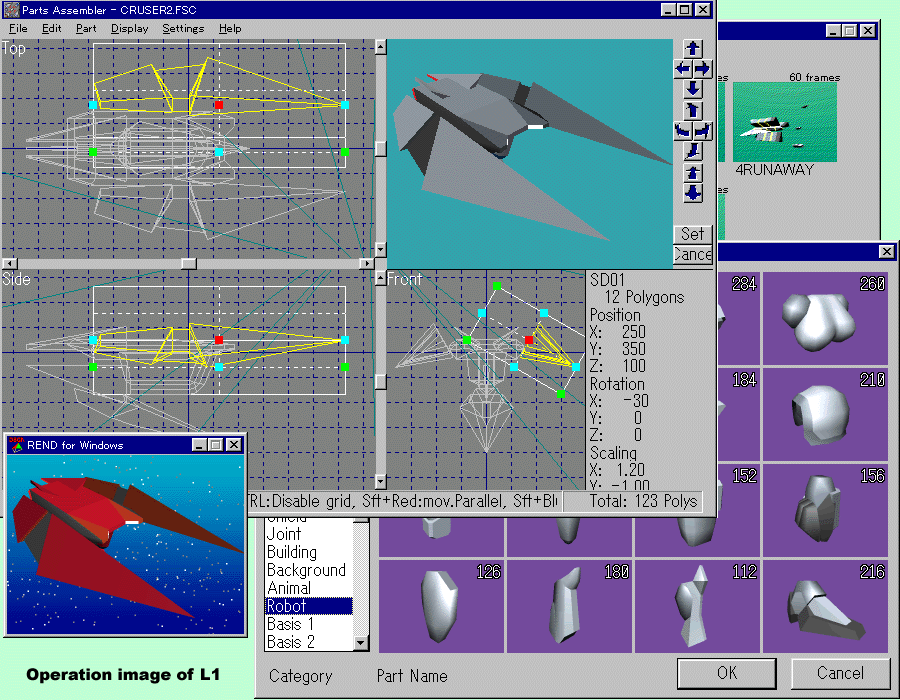Open the File menu

click(x=18, y=29)
